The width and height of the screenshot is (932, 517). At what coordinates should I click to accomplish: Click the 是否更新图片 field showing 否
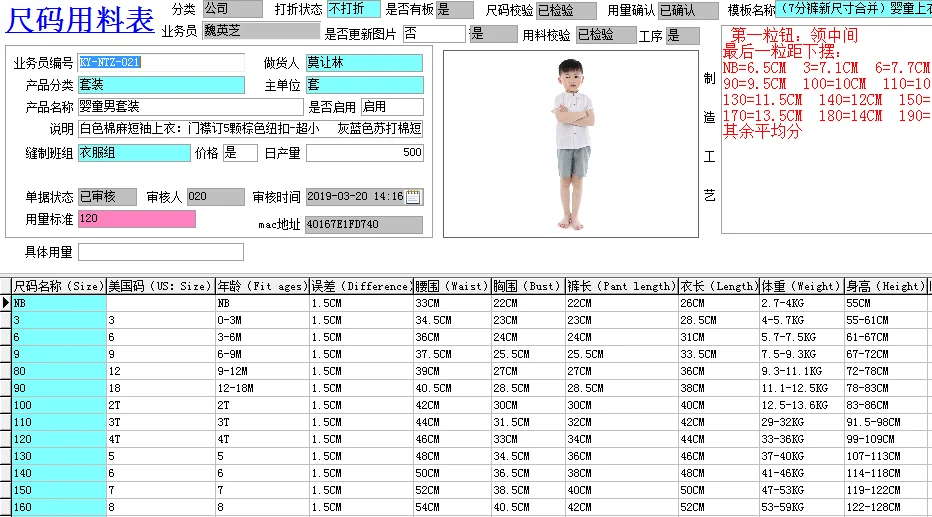coord(434,34)
